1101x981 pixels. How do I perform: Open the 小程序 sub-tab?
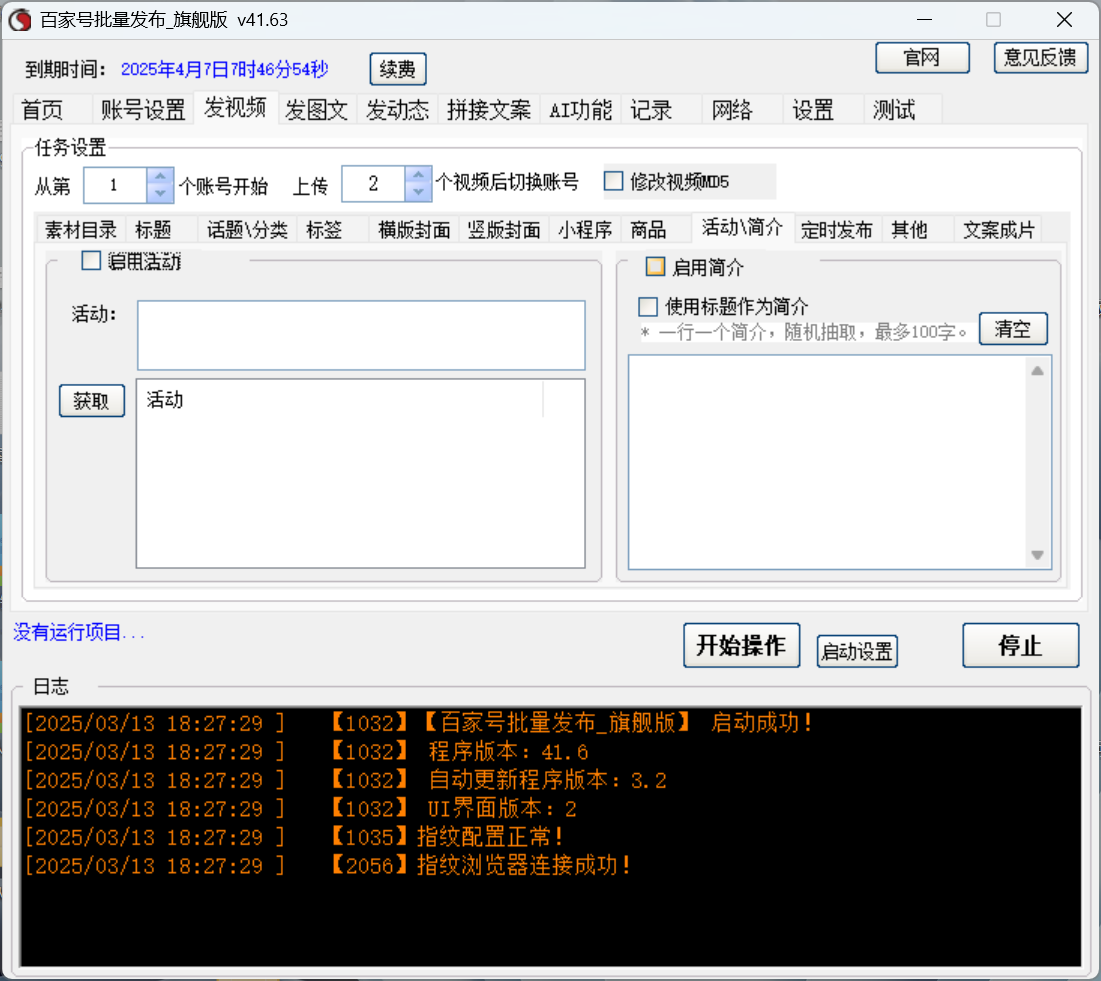tap(585, 230)
